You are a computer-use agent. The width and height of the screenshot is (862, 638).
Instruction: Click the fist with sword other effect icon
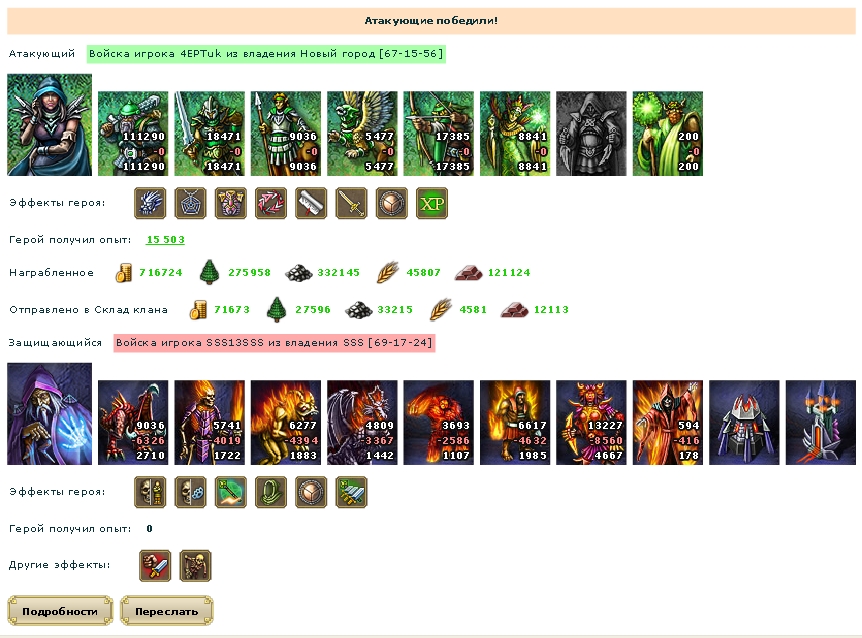click(155, 565)
